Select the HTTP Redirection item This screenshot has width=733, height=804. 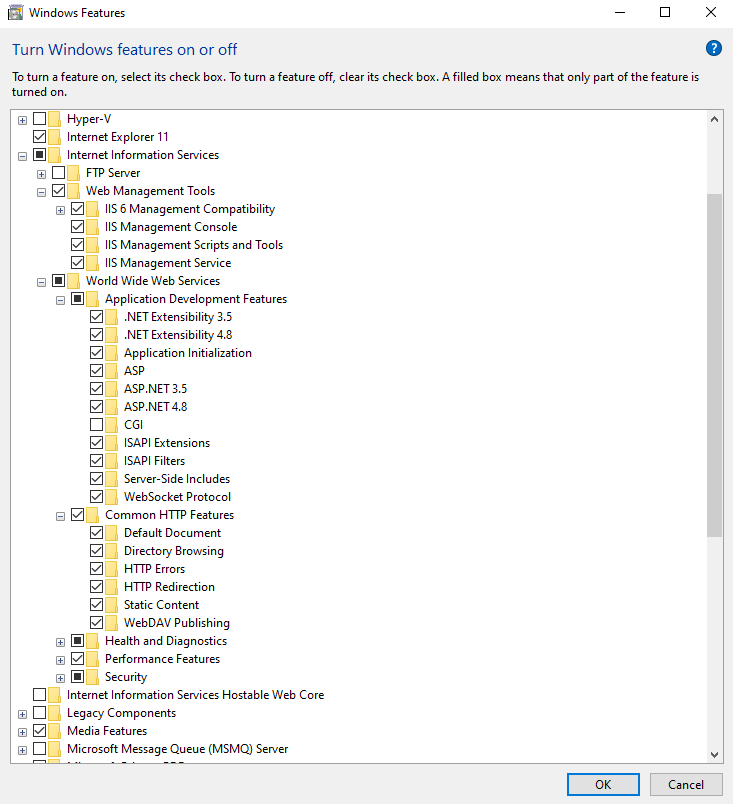(169, 587)
